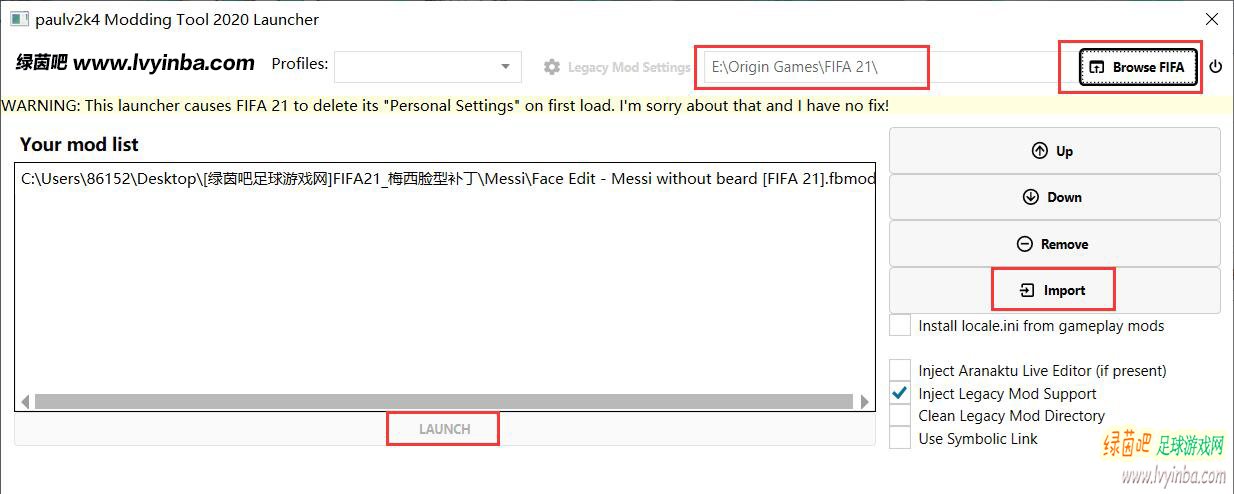Image resolution: width=1234 pixels, height=494 pixels.
Task: Select the Messi without beard mod entry
Action: pos(447,180)
